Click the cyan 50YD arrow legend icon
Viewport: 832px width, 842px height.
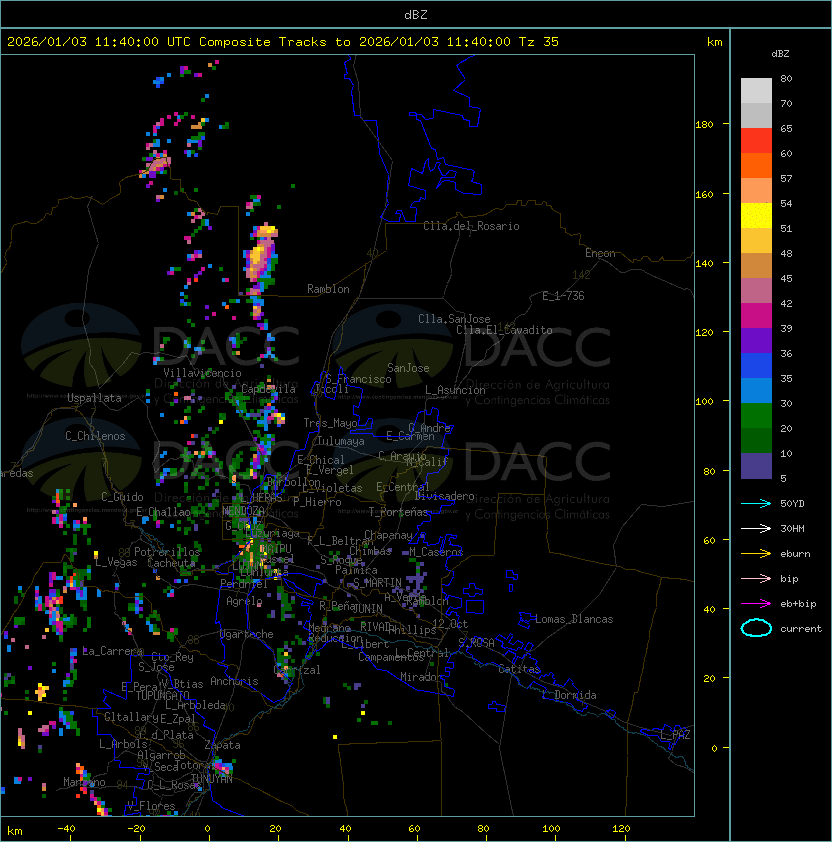coord(756,503)
